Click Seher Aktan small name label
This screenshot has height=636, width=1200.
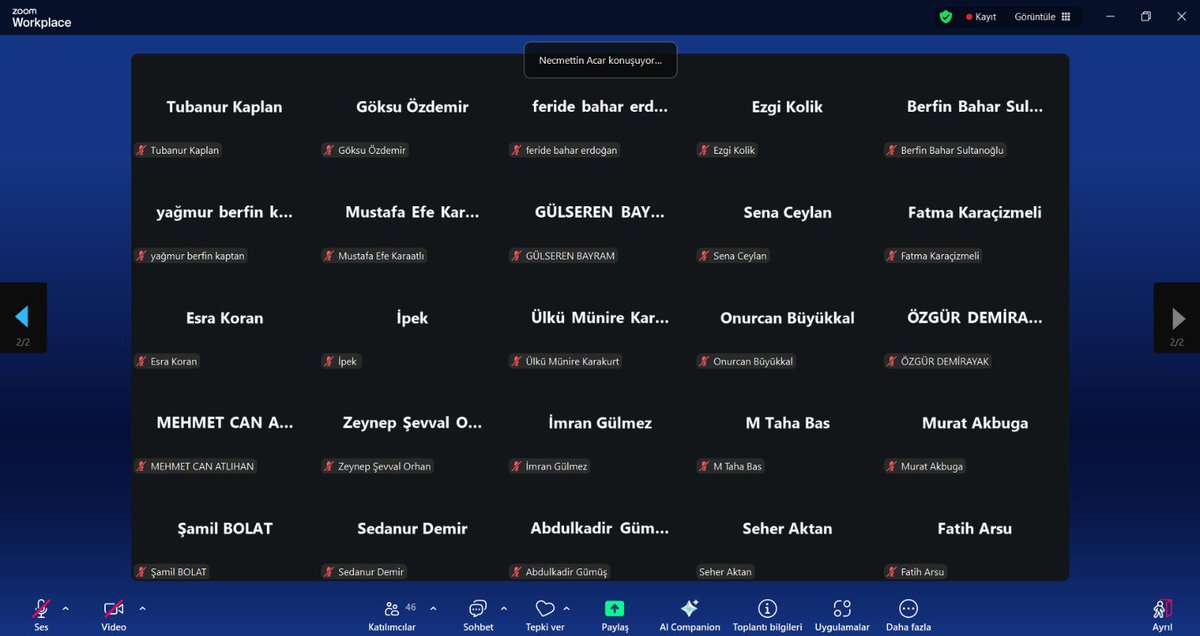coord(725,572)
